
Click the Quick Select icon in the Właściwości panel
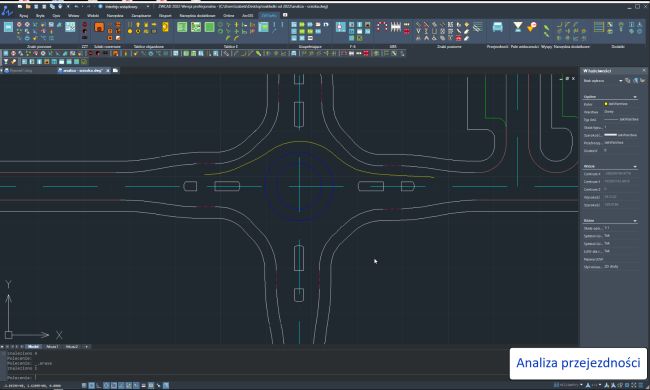click(642, 81)
